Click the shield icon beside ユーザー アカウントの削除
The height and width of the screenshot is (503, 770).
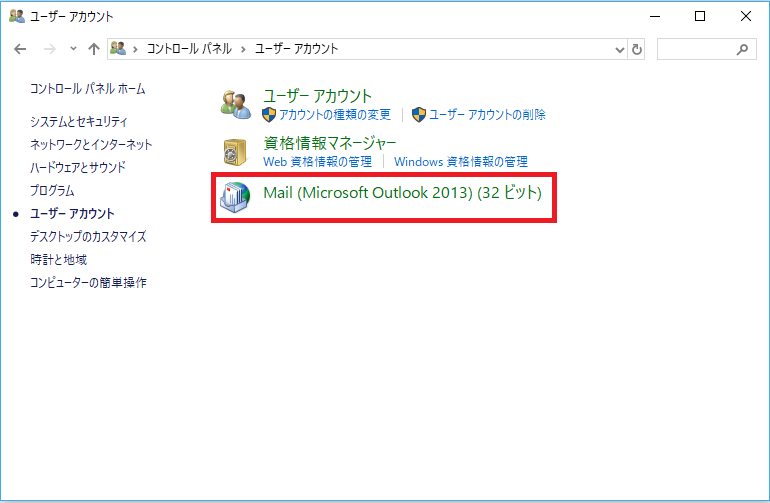click(418, 115)
